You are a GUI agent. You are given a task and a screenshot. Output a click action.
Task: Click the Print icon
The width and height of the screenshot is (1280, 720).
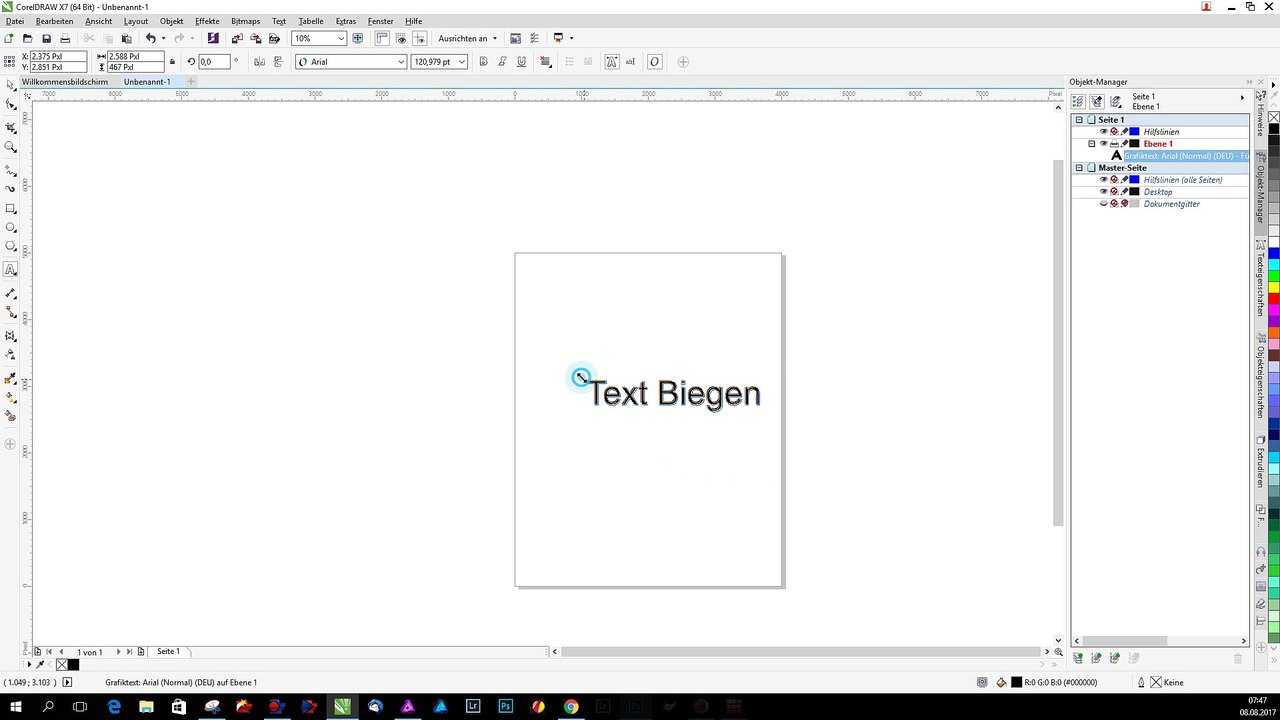click(65, 38)
